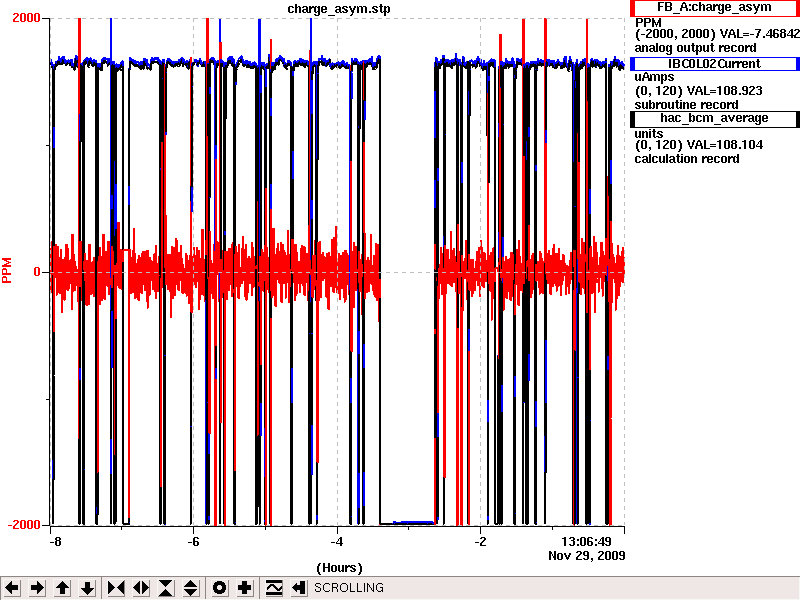Viewport: 800px width, 600px height.
Task: Click the jump-to-current-time arrow icon
Action: point(299,588)
